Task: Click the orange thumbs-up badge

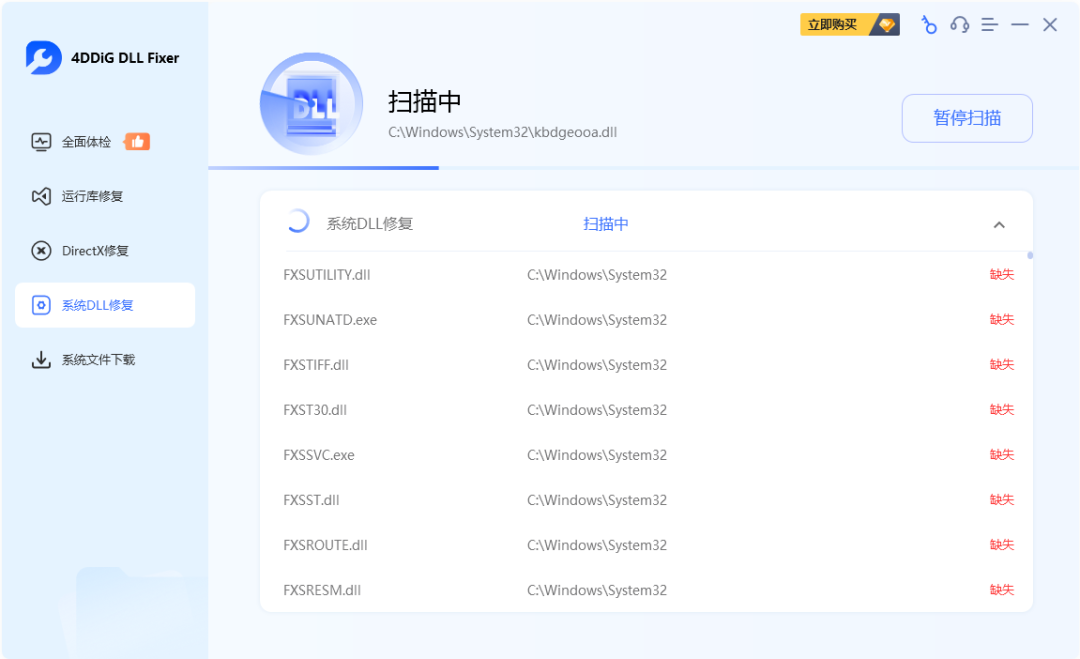Action: 137,142
